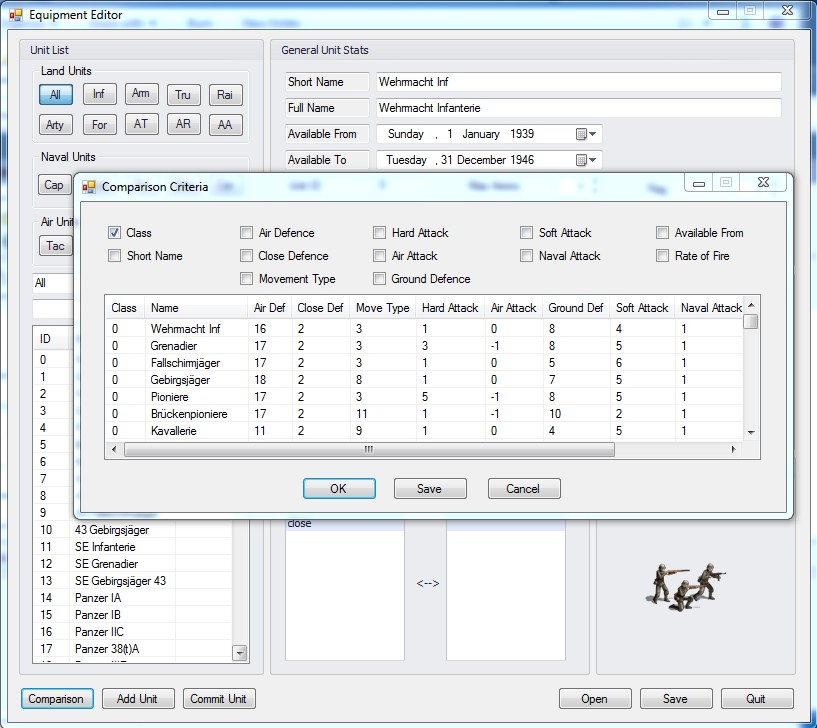
Task: Click Equipment Editor title bar icon
Action: (16, 15)
